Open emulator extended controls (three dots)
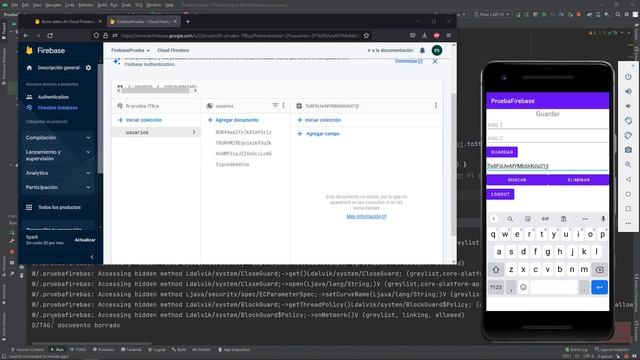Image resolution: width=640 pixels, height=360 pixels. 628,223
